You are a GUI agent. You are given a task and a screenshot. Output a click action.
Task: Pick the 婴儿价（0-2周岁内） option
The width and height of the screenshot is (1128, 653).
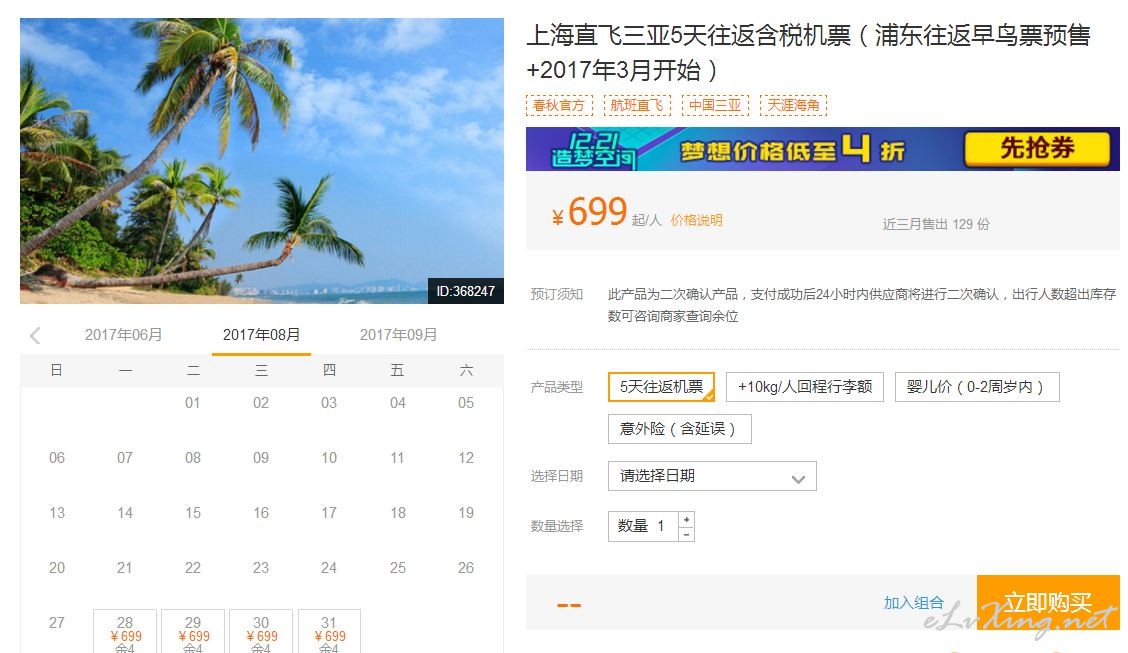(x=977, y=387)
